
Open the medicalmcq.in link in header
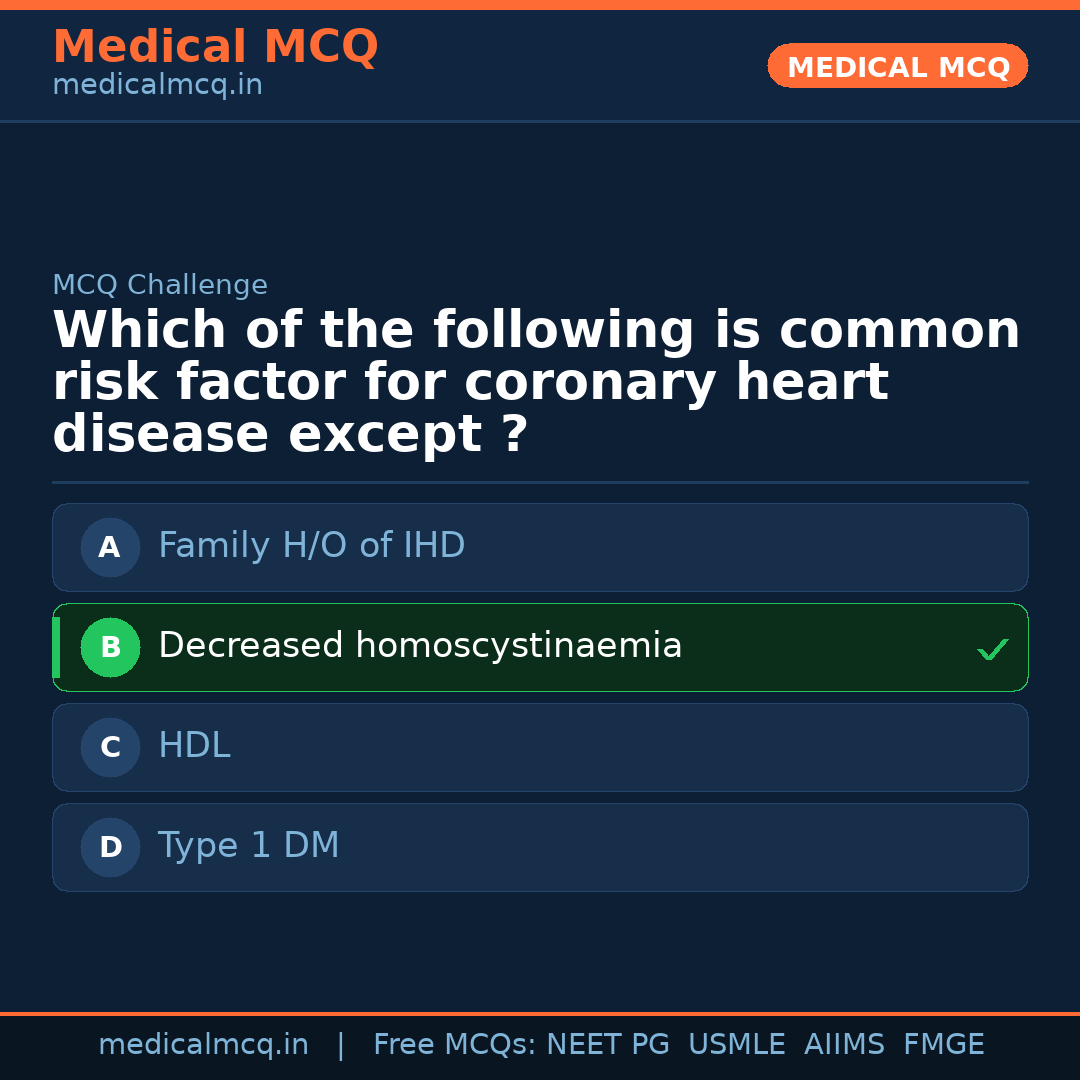pyautogui.click(x=156, y=84)
